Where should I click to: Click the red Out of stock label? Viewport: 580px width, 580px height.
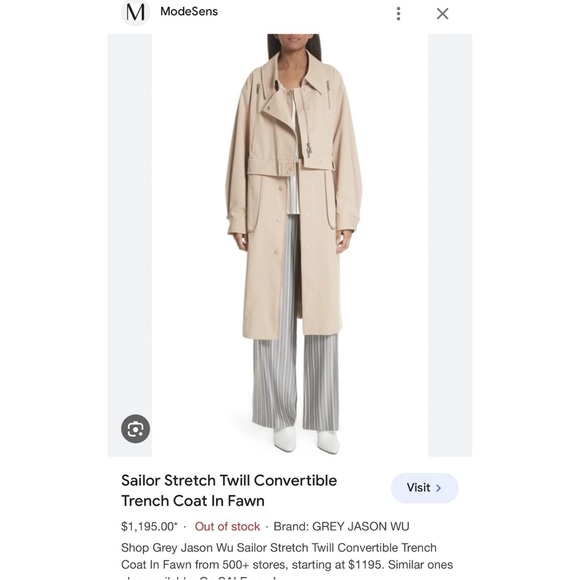point(227,526)
